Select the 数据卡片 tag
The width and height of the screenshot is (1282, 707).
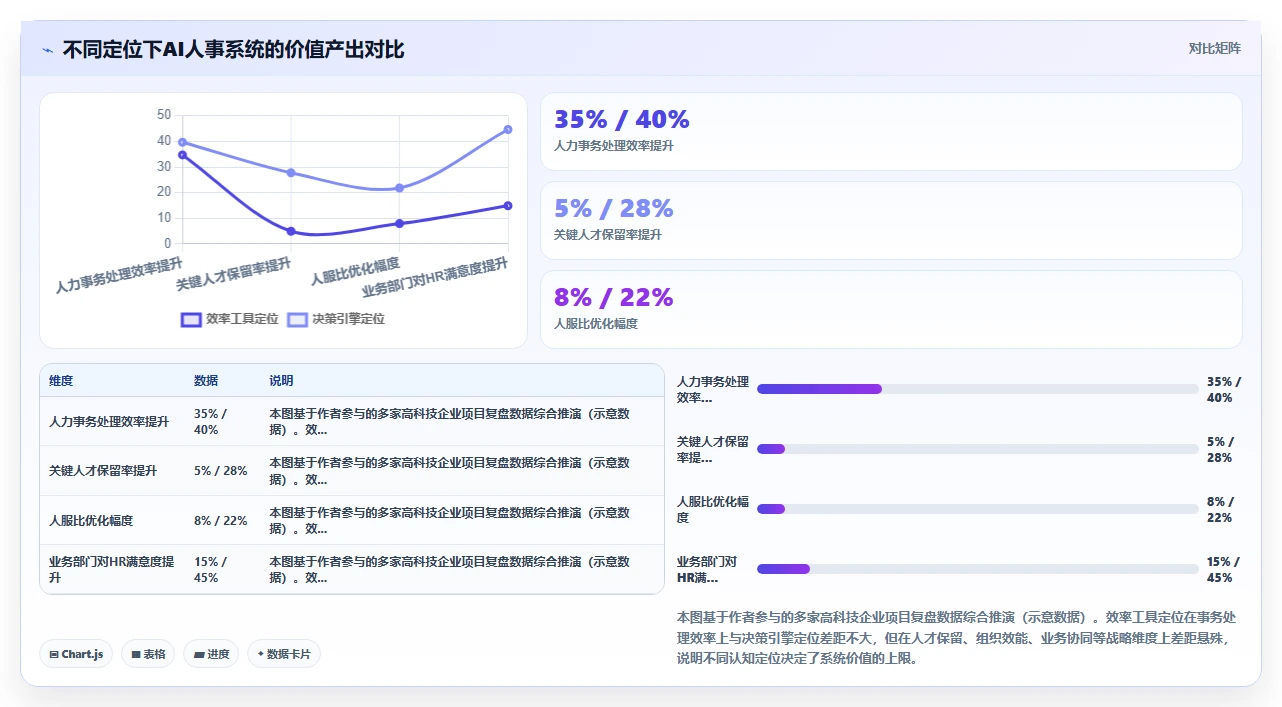(x=284, y=654)
